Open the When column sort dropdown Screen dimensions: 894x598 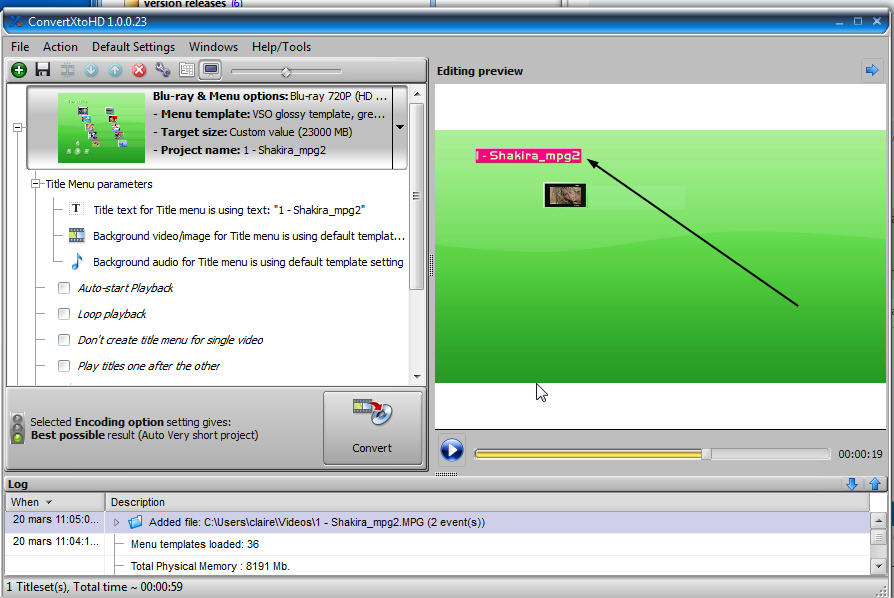pyautogui.click(x=49, y=502)
